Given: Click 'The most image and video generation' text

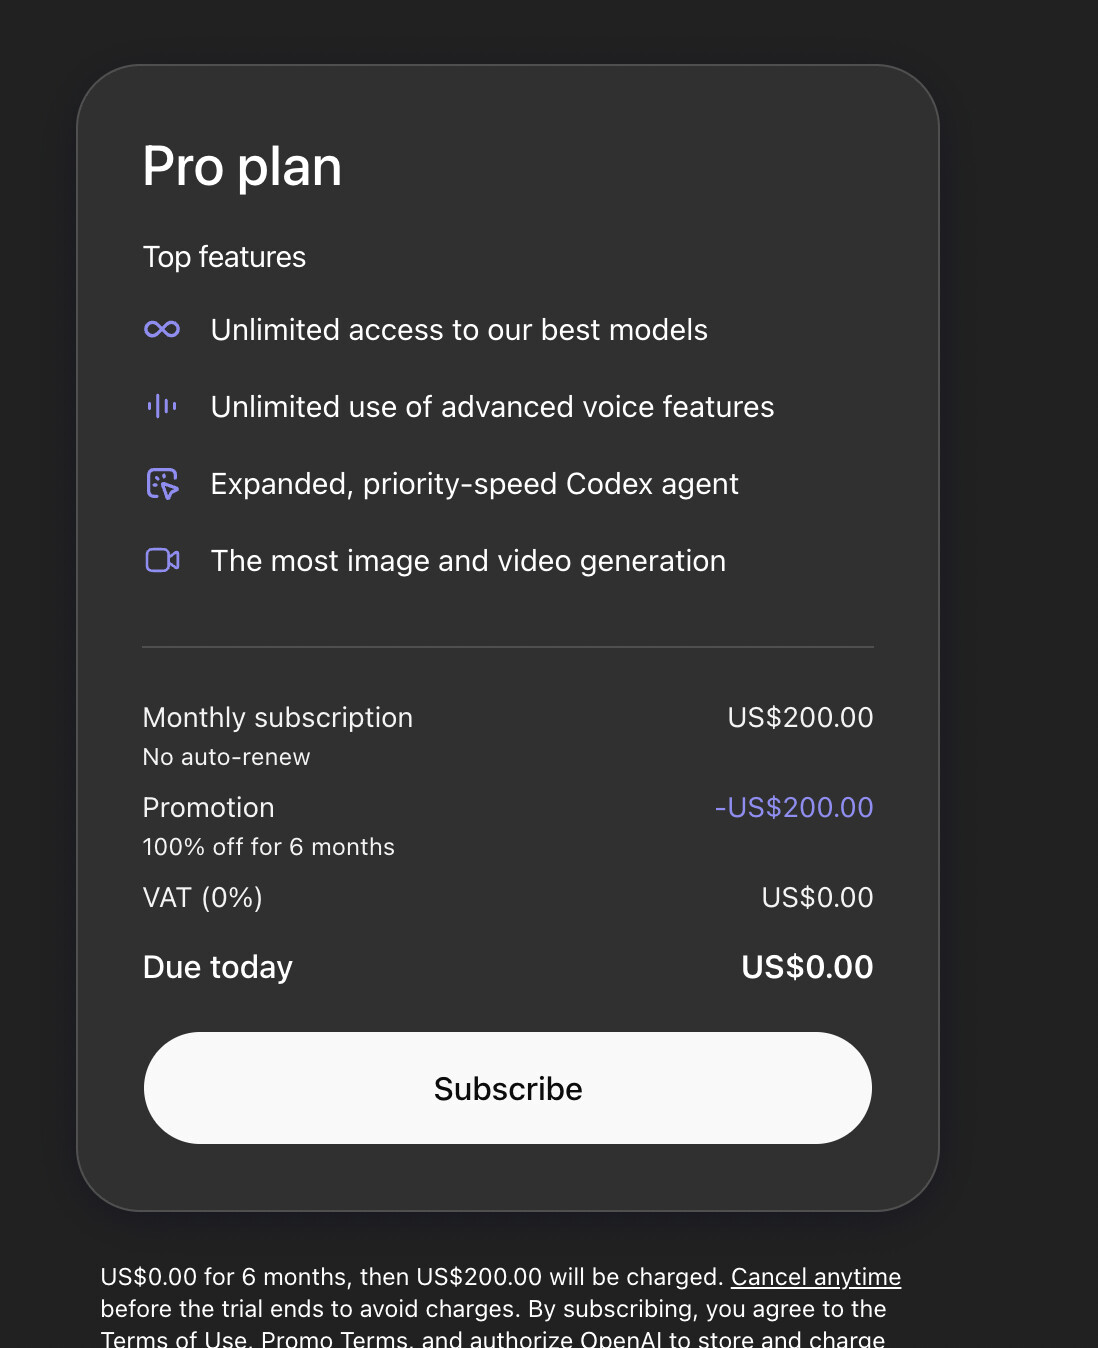Looking at the screenshot, I should click(x=468, y=561).
